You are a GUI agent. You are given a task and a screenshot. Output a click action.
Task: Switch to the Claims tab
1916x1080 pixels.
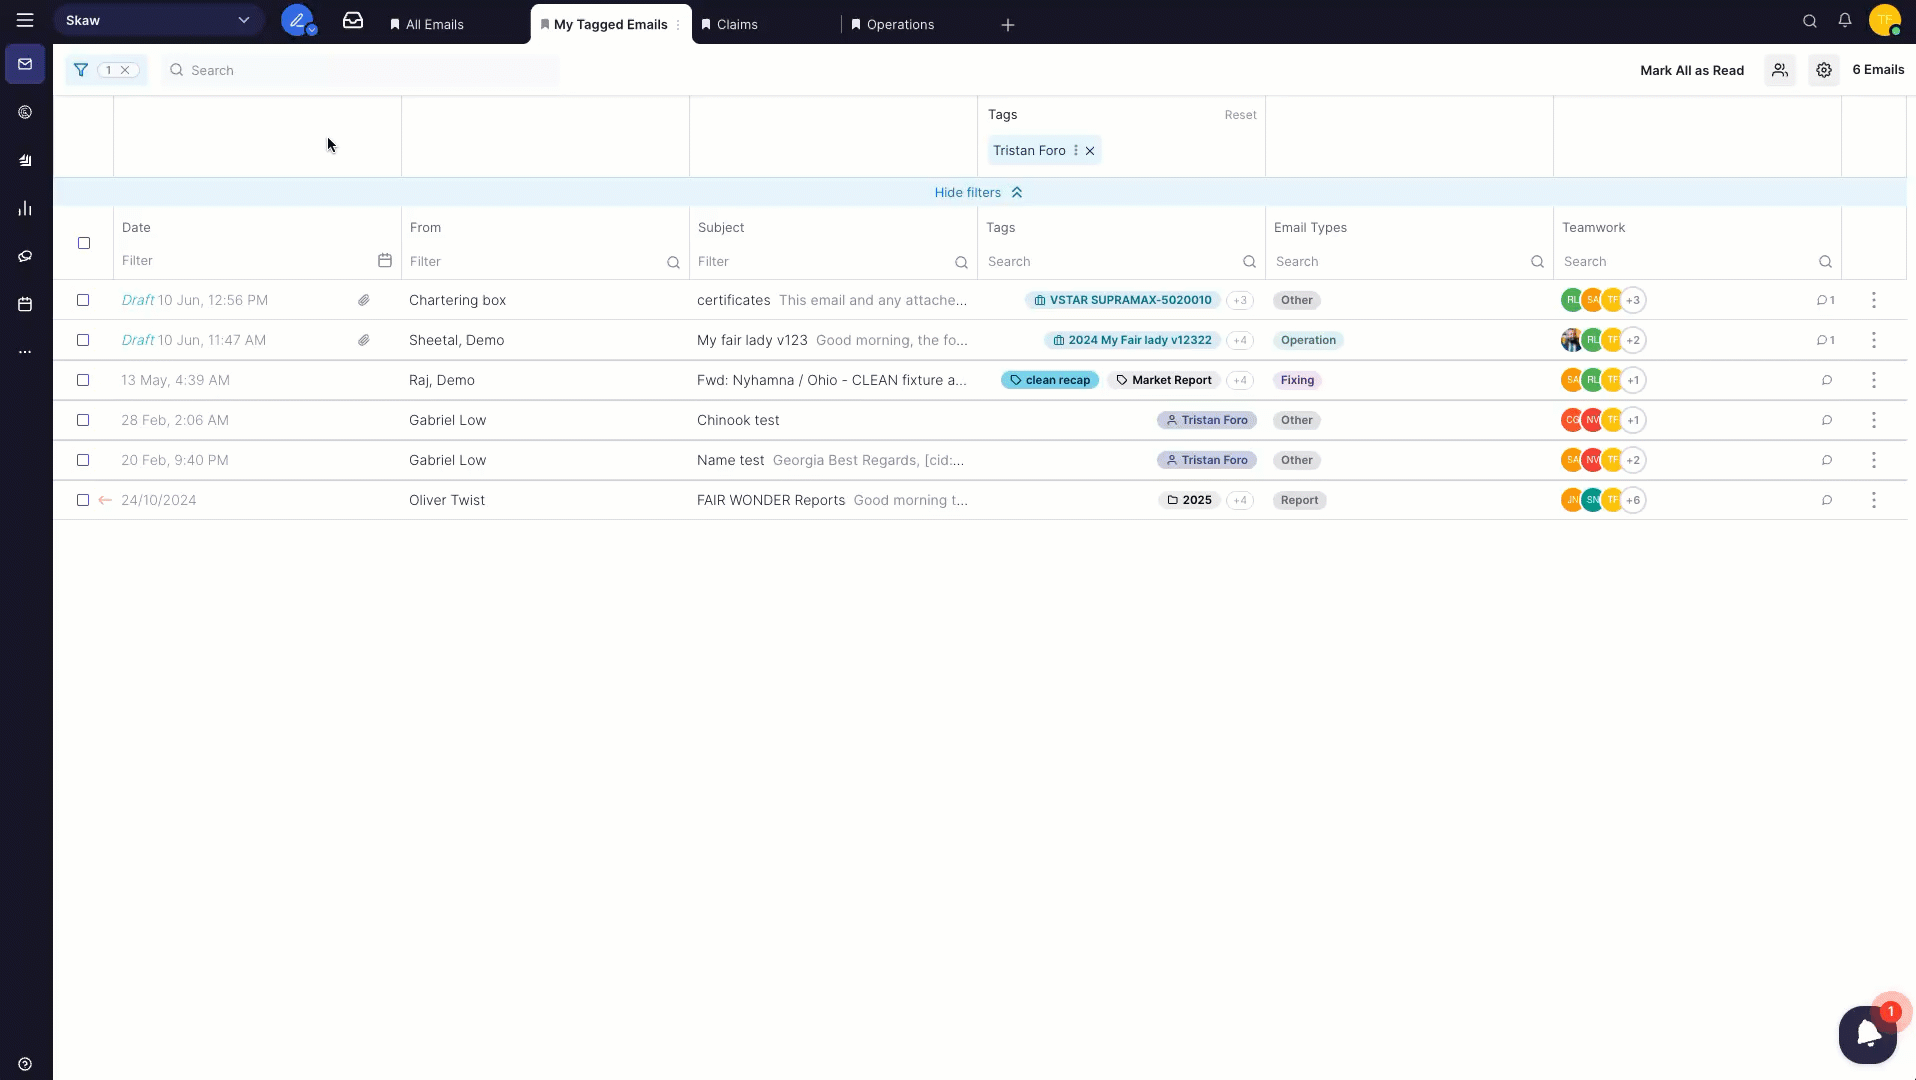click(x=737, y=24)
